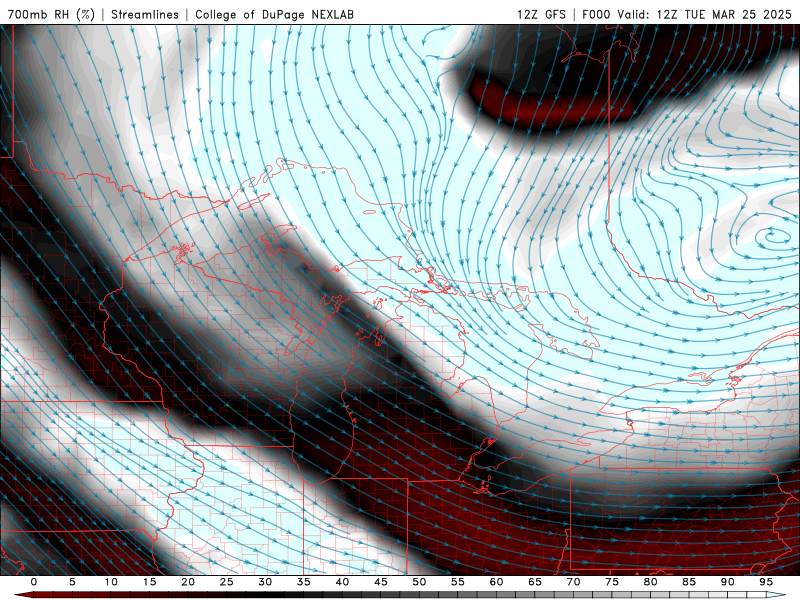800x600 pixels.
Task: Click the 70 label on the color scale
Action: 573,582
